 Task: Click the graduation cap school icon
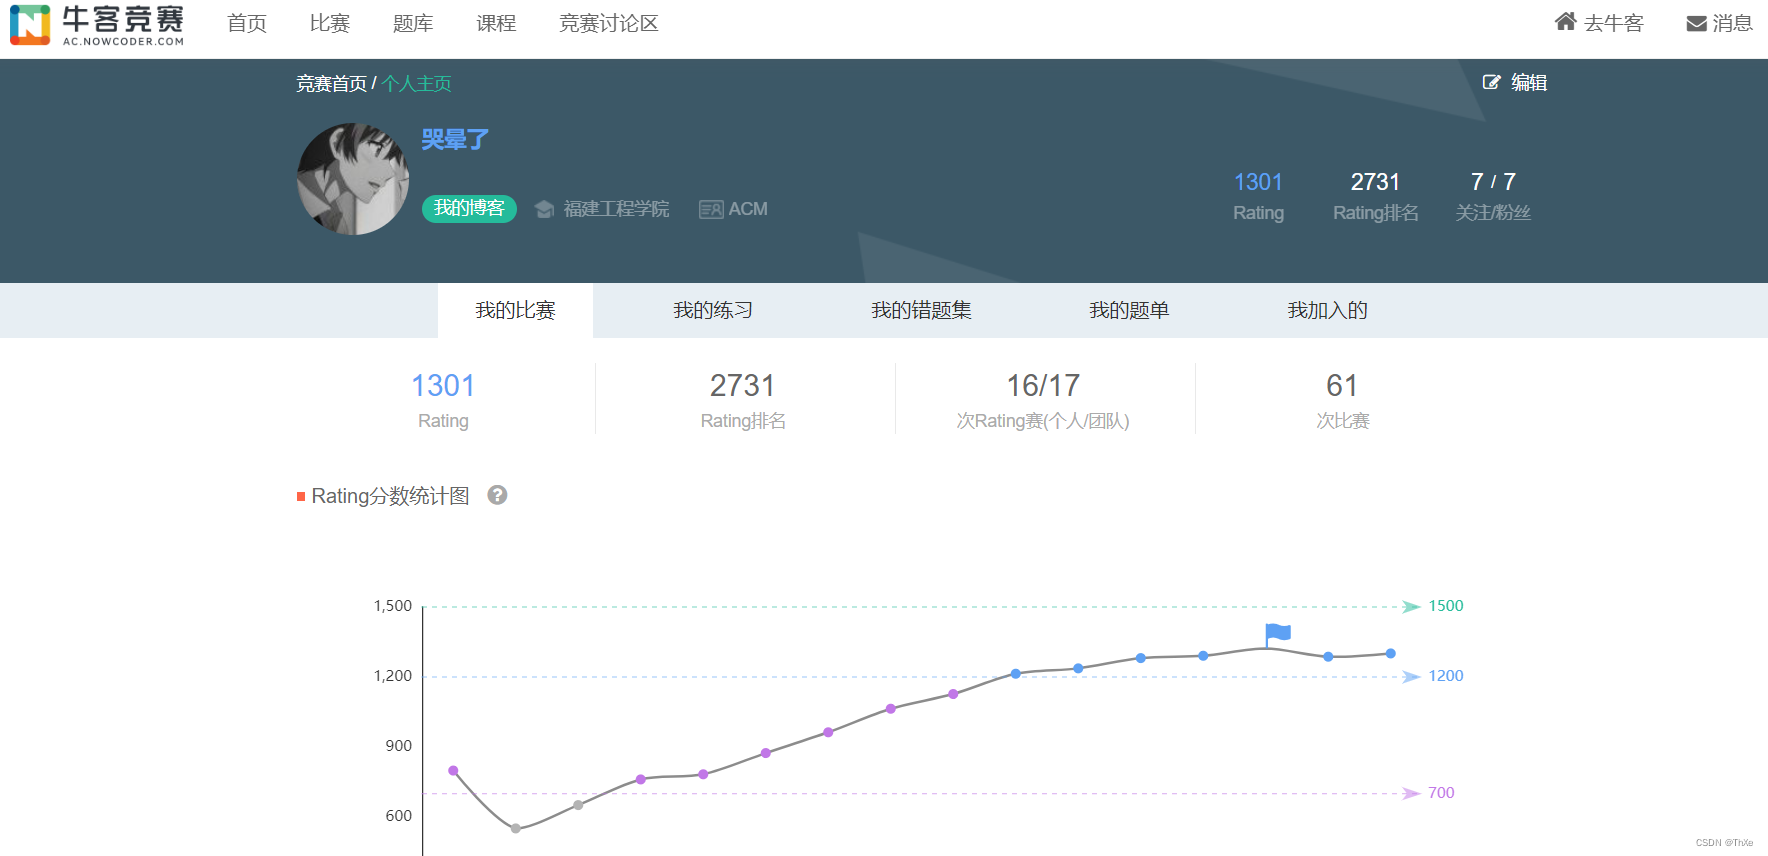click(544, 209)
